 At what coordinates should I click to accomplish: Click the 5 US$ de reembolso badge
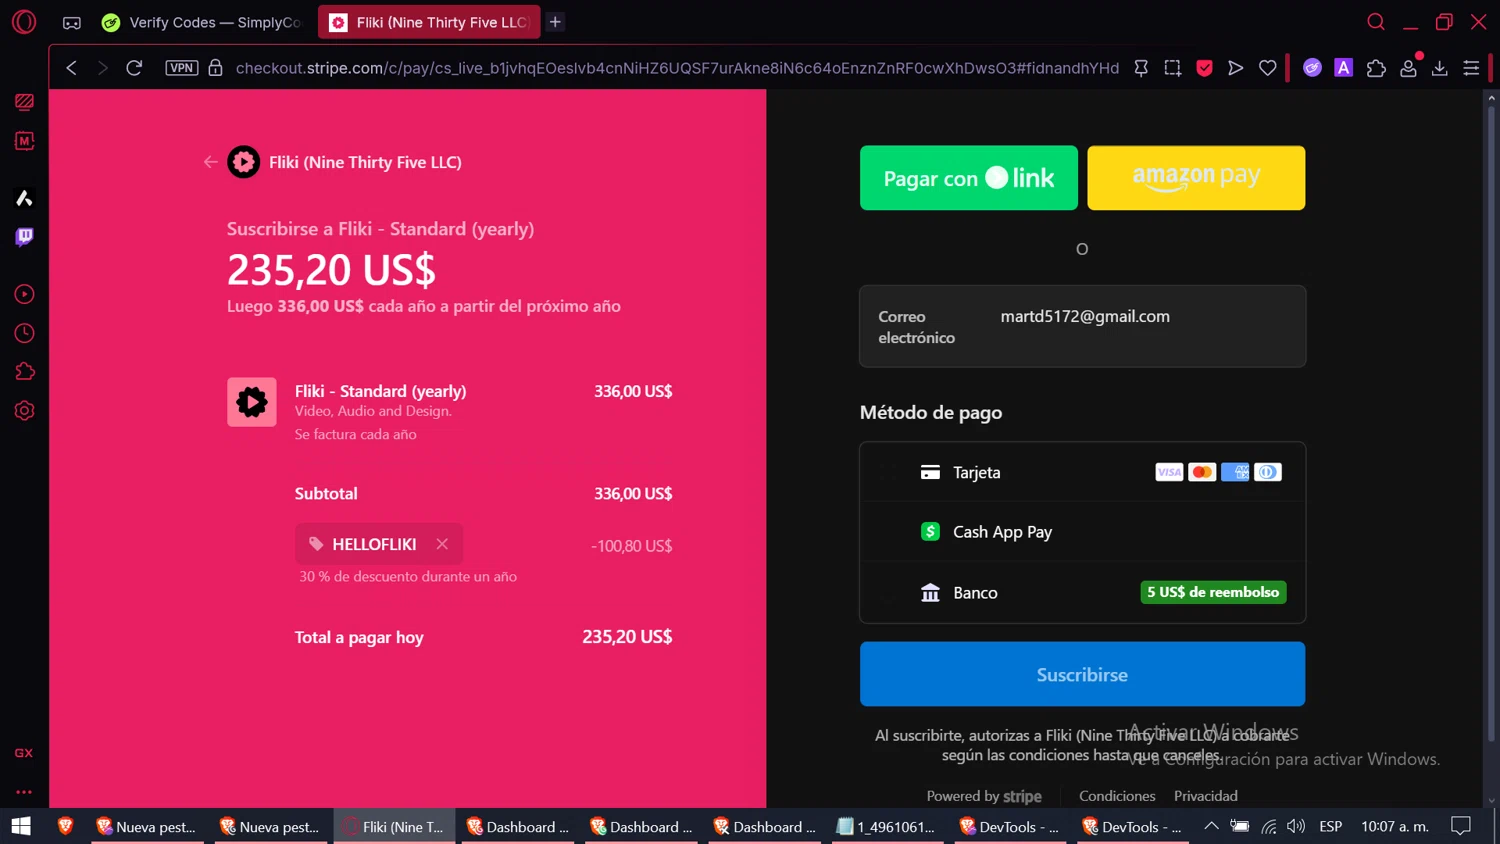pos(1213,592)
